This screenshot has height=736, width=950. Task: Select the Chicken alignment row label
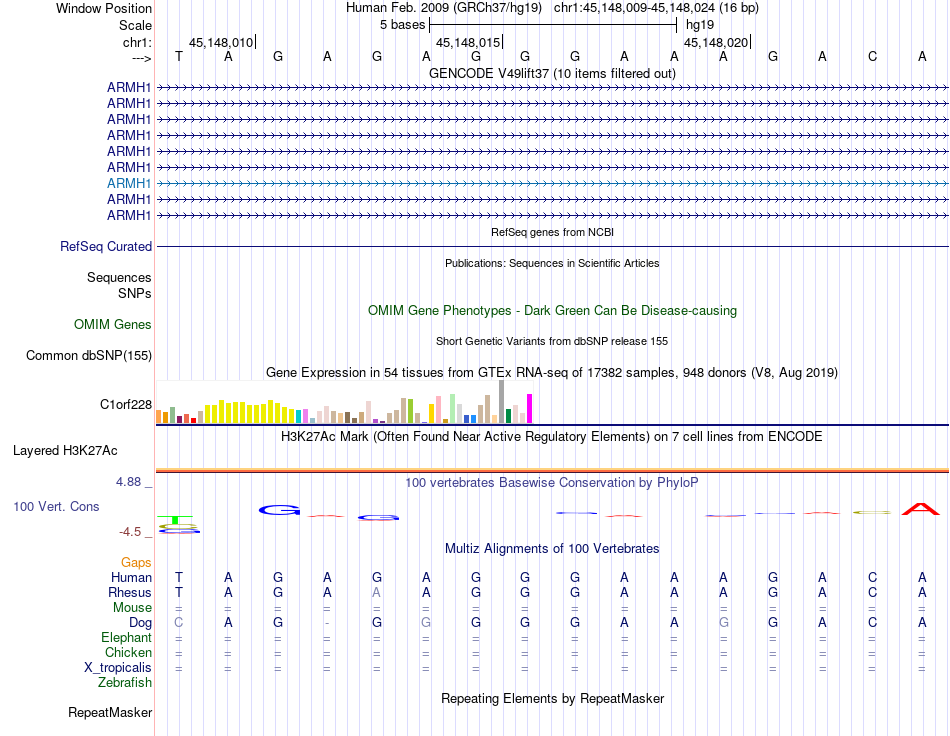pos(128,652)
